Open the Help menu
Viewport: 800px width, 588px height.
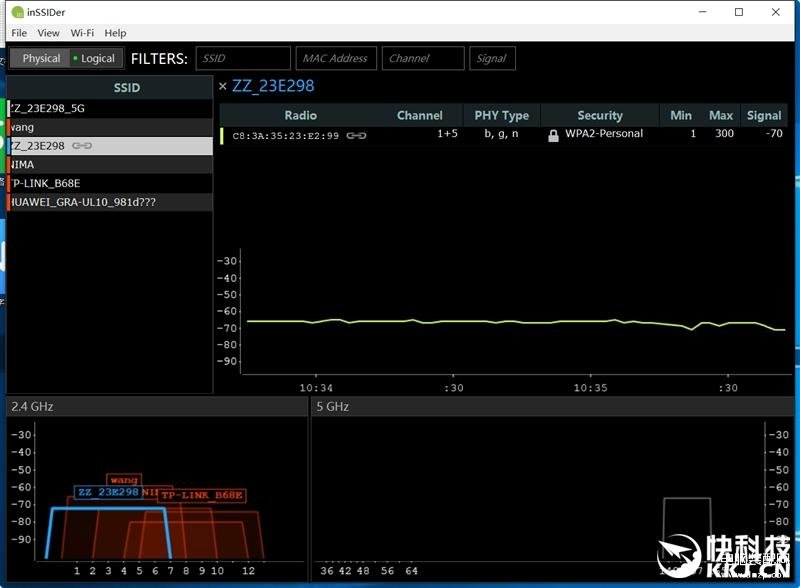click(115, 33)
